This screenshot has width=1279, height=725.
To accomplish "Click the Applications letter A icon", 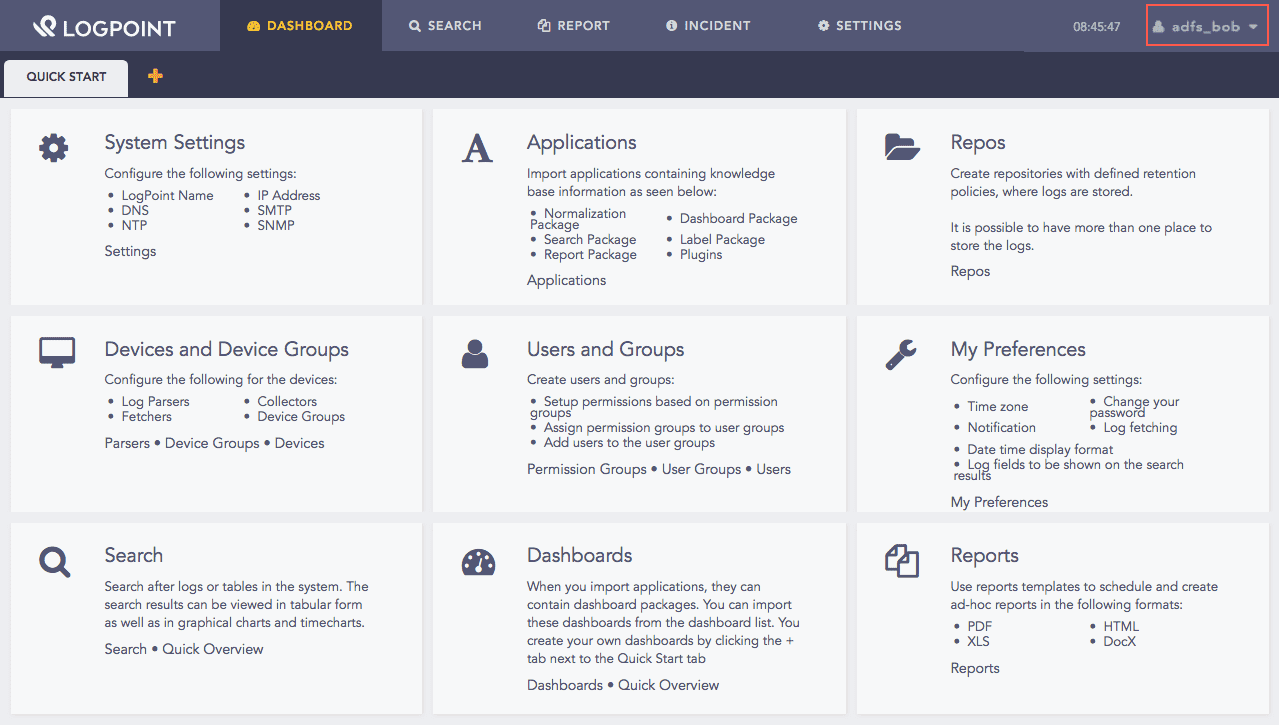I will tap(477, 148).
